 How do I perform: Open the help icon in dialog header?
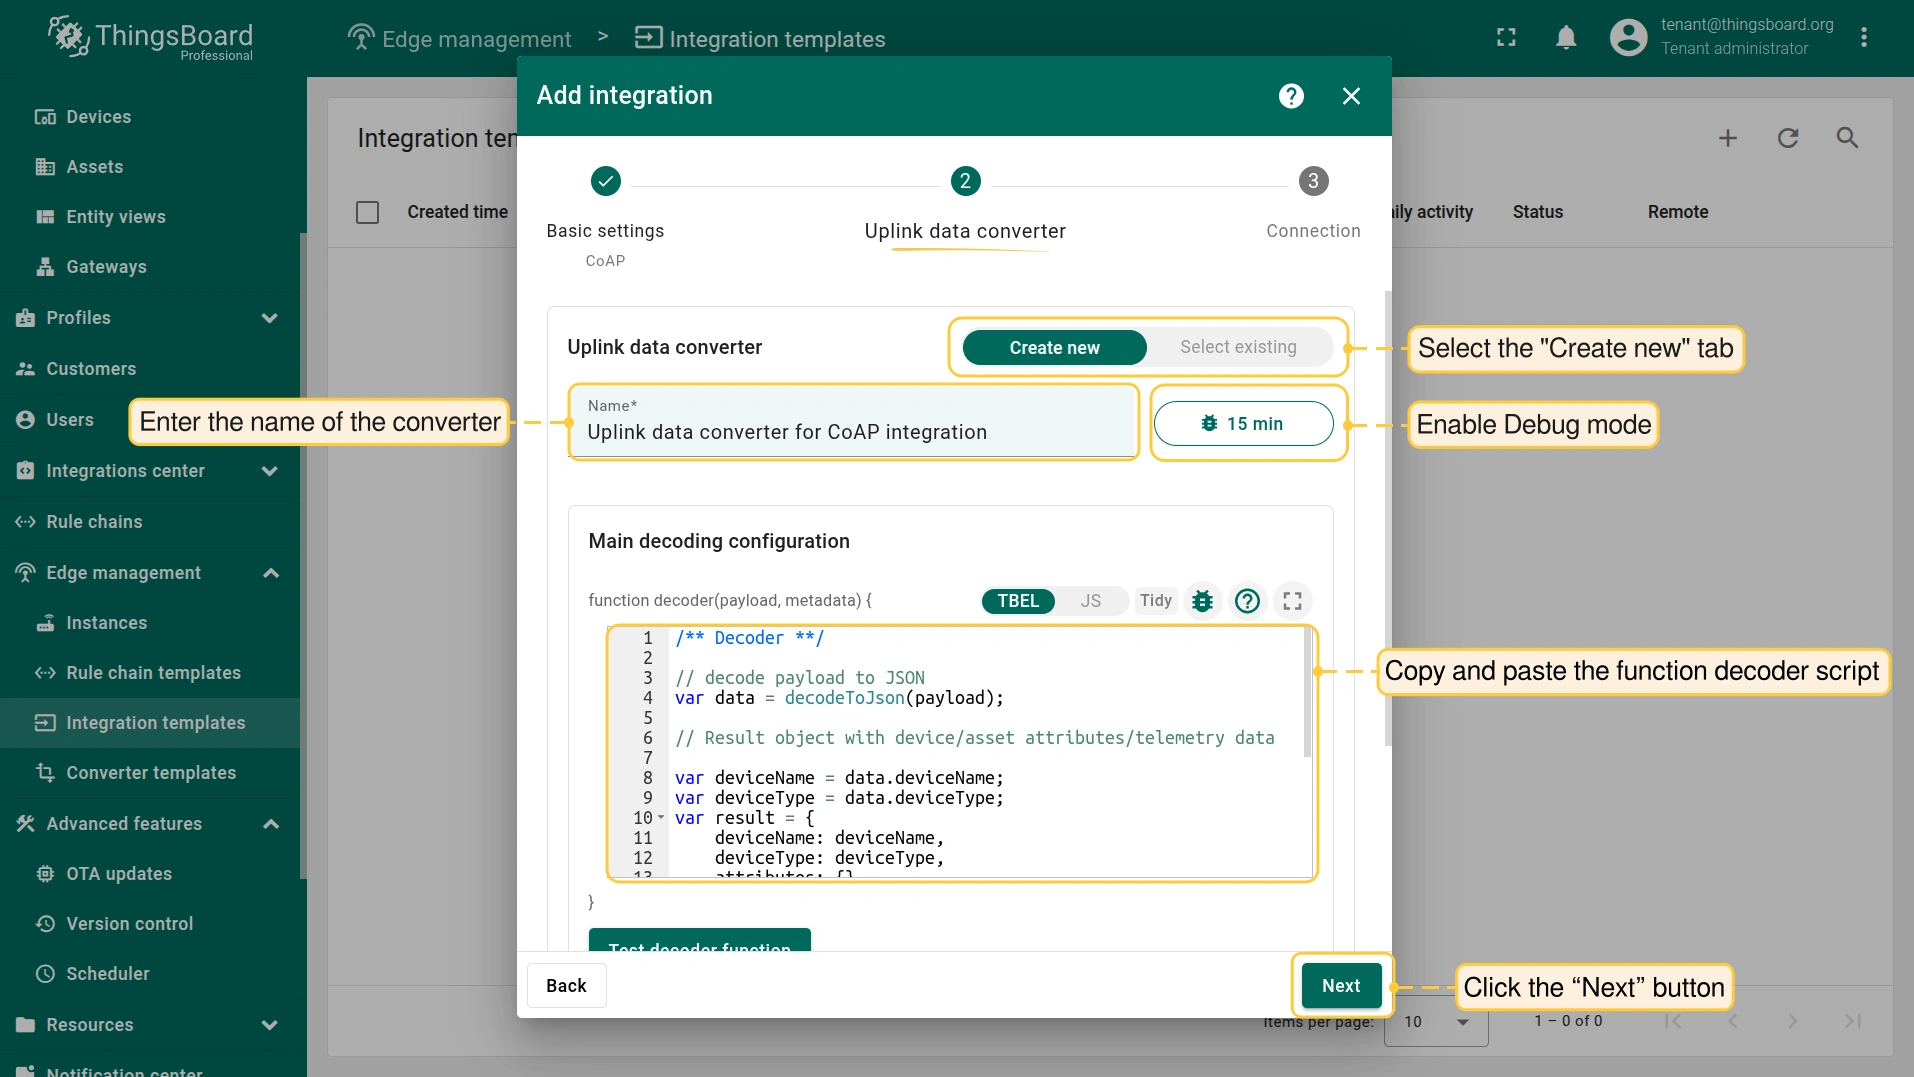pos(1291,96)
